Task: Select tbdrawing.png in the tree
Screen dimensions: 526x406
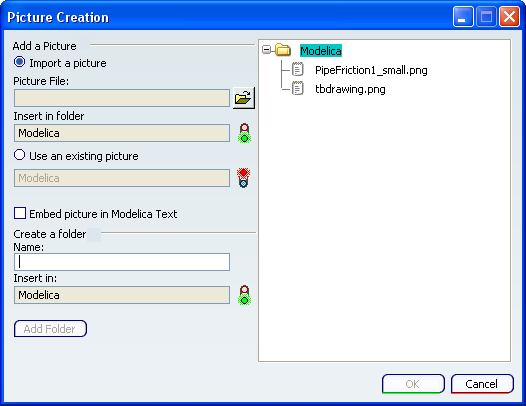Action: (x=350, y=89)
